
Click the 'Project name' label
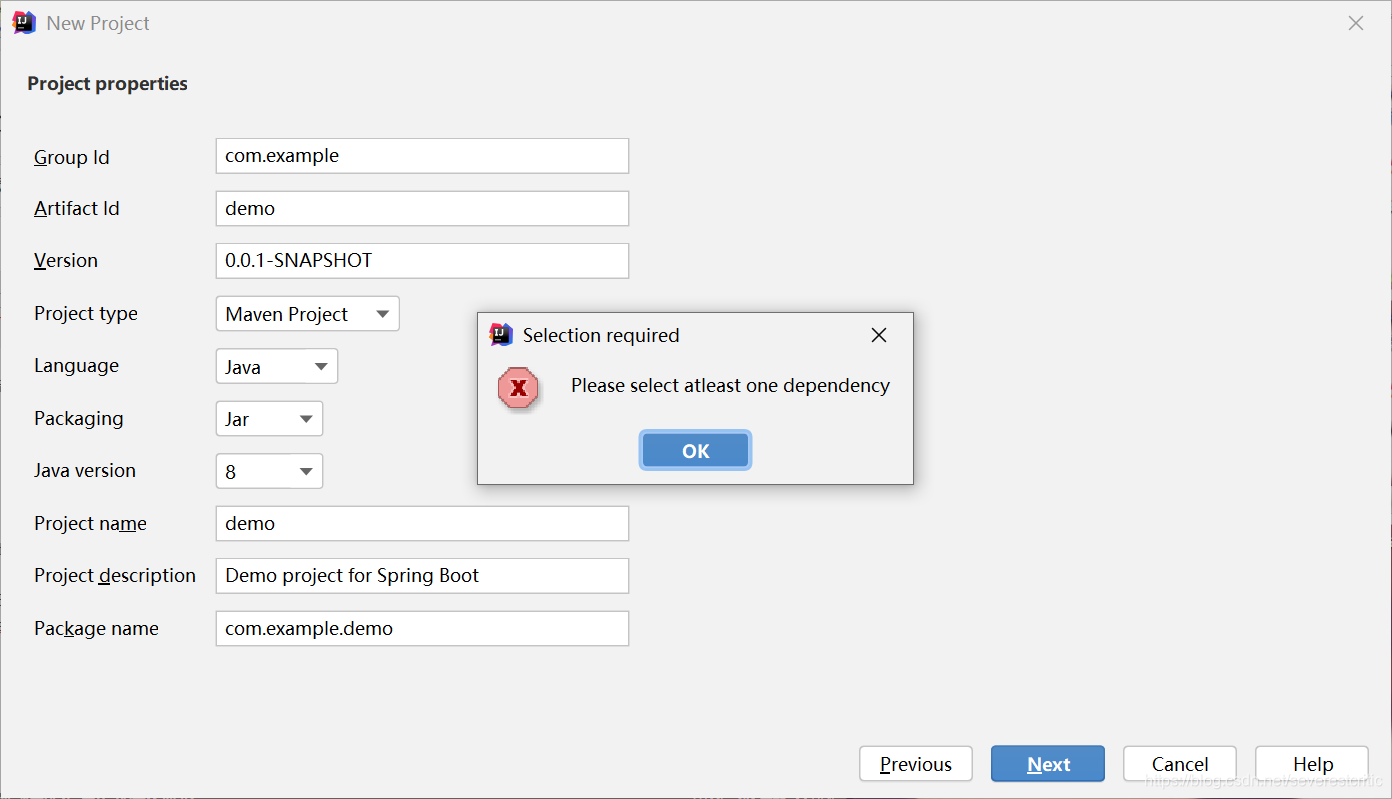pos(90,523)
